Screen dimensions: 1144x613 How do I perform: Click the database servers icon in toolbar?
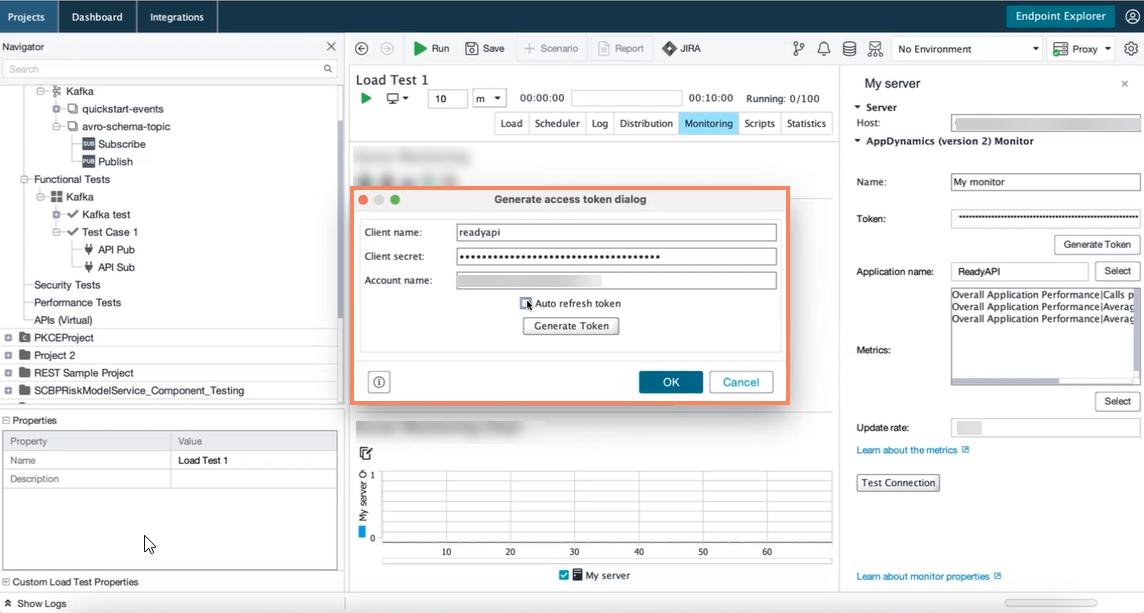tap(848, 48)
